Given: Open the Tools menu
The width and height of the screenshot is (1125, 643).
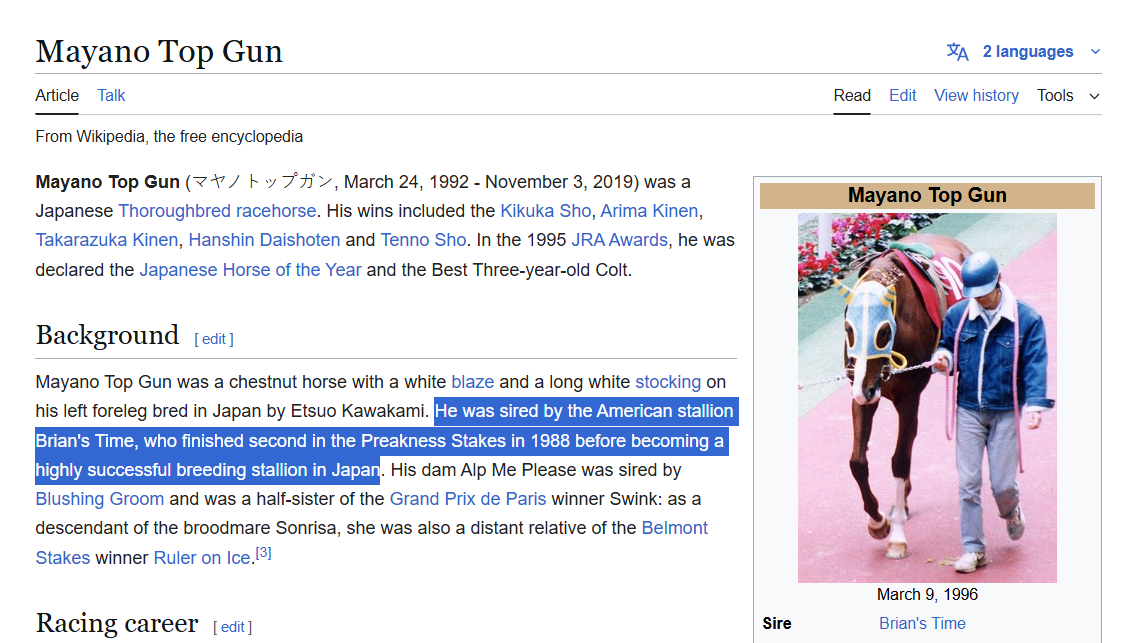Looking at the screenshot, I should [1055, 95].
